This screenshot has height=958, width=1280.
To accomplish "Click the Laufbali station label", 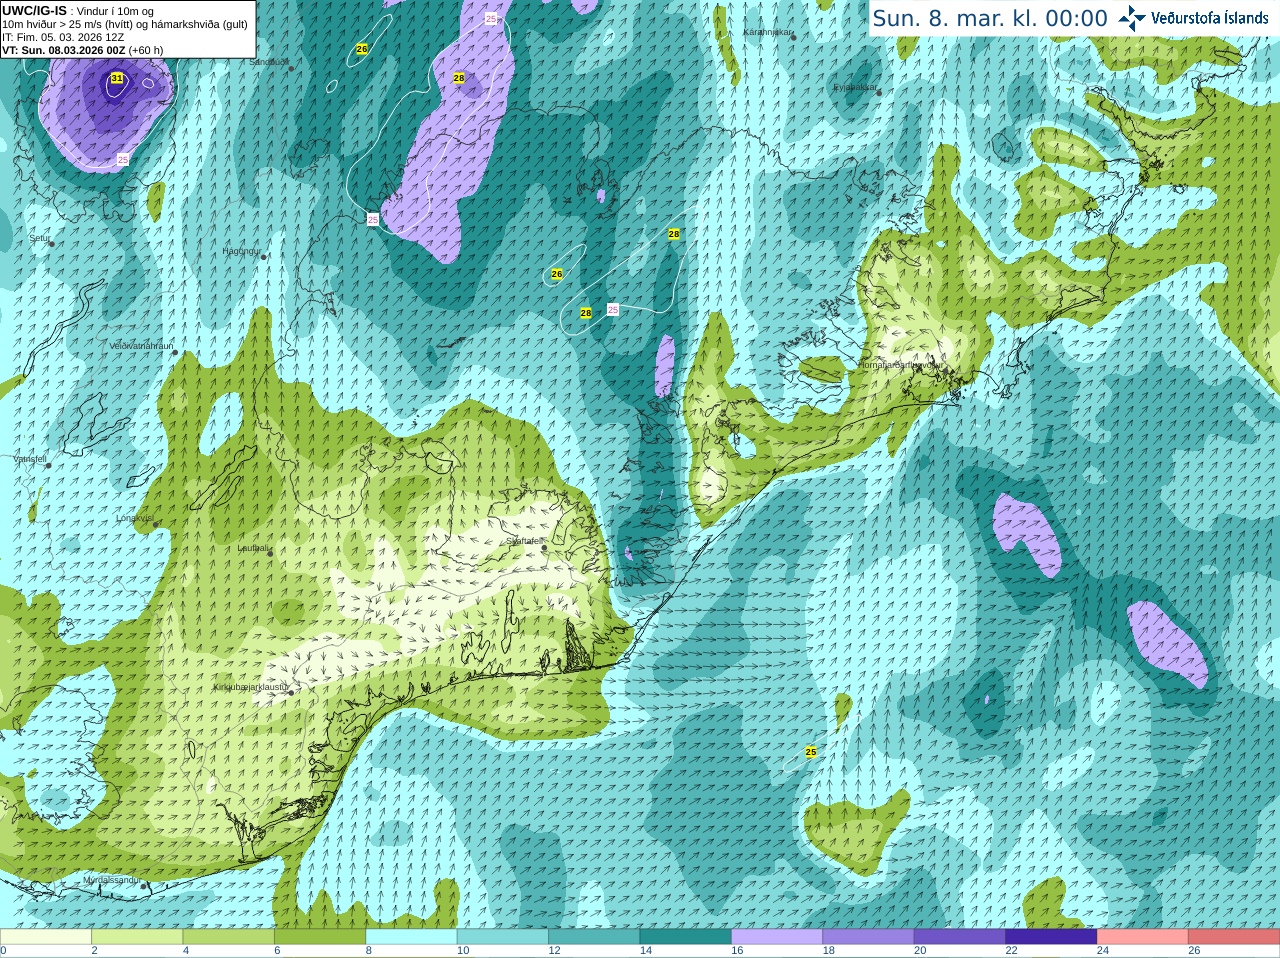I will 253,548.
